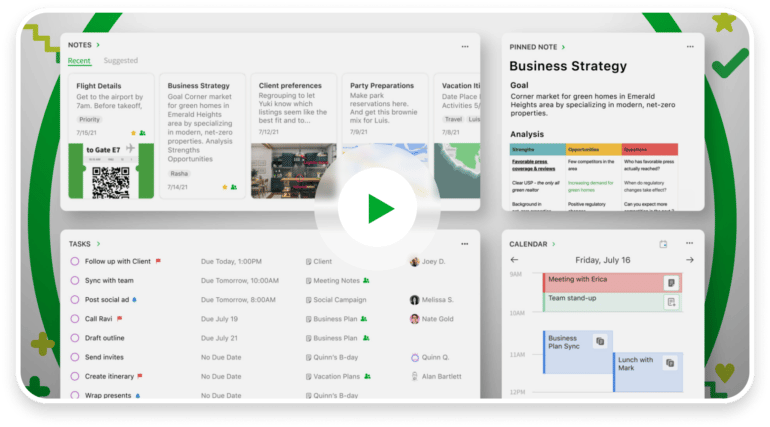Screen dimensions: 770x427
Task: Open the Pinned Note three-dot menu
Action: (x=688, y=46)
